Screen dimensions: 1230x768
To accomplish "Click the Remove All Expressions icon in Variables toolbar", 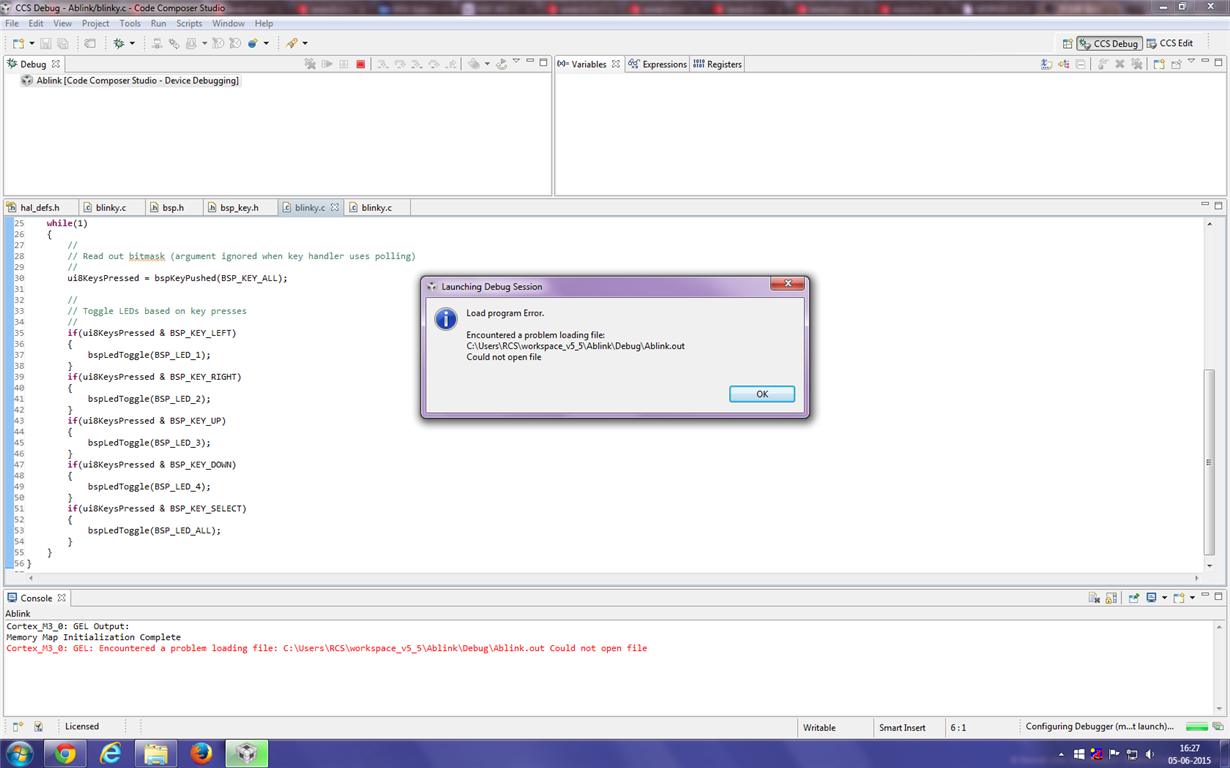I will click(x=1136, y=63).
